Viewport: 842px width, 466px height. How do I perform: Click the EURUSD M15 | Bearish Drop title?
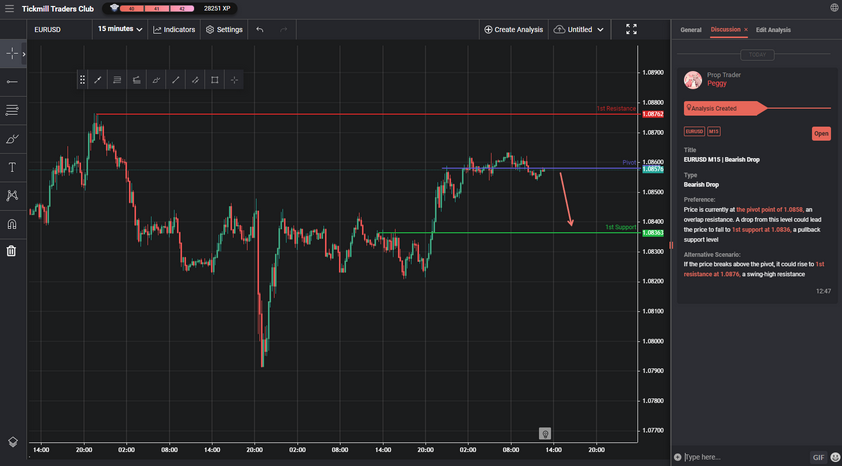pyautogui.click(x=722, y=159)
